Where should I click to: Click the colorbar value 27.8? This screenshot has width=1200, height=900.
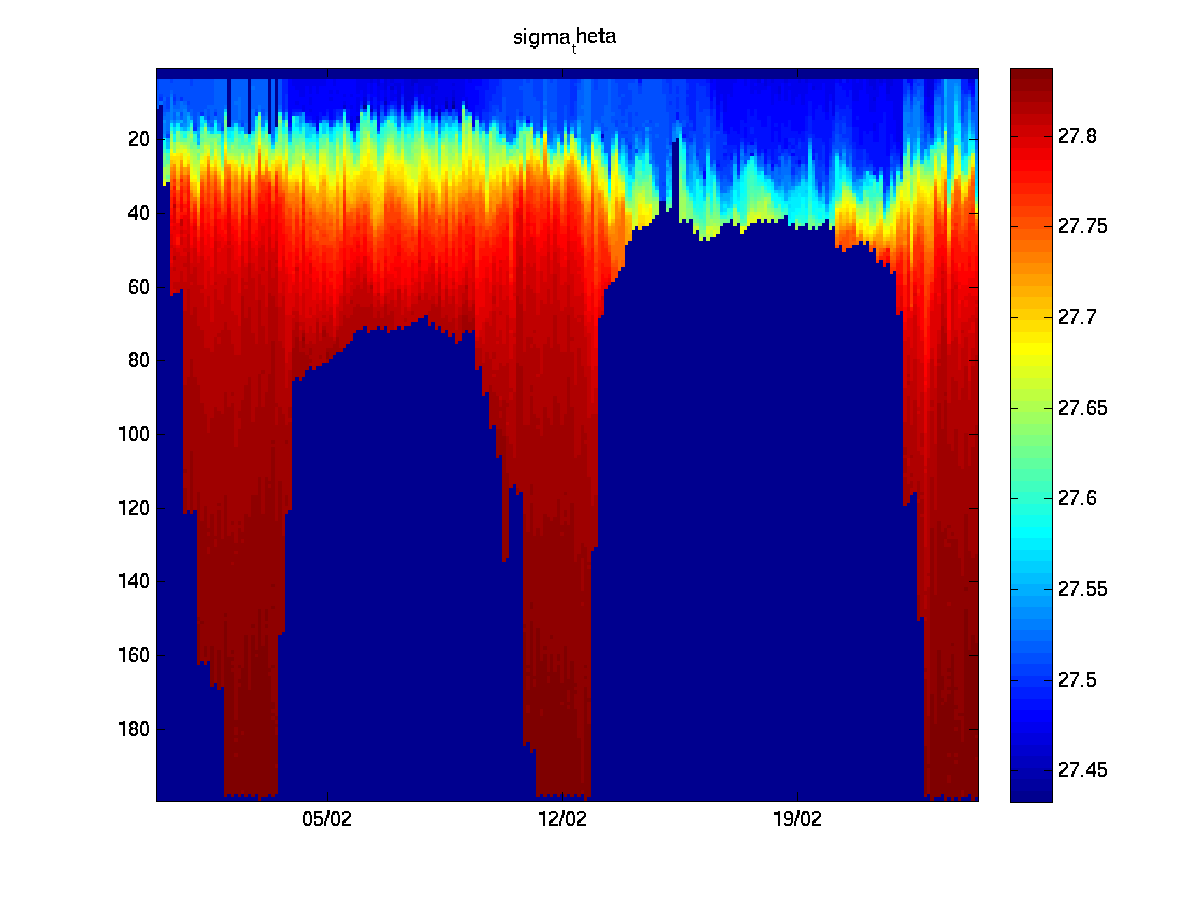pos(1077,136)
